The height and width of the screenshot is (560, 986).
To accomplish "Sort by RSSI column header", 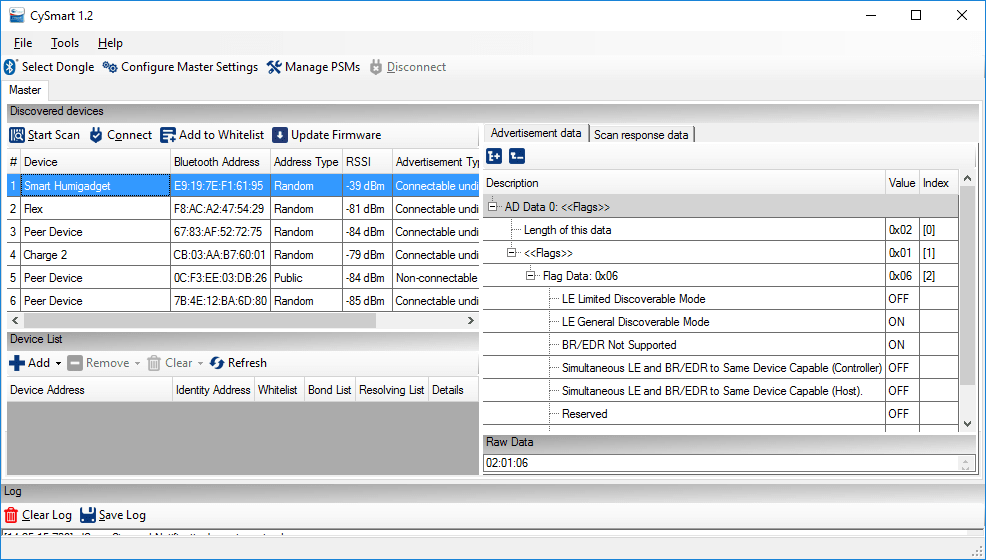I will (367, 162).
